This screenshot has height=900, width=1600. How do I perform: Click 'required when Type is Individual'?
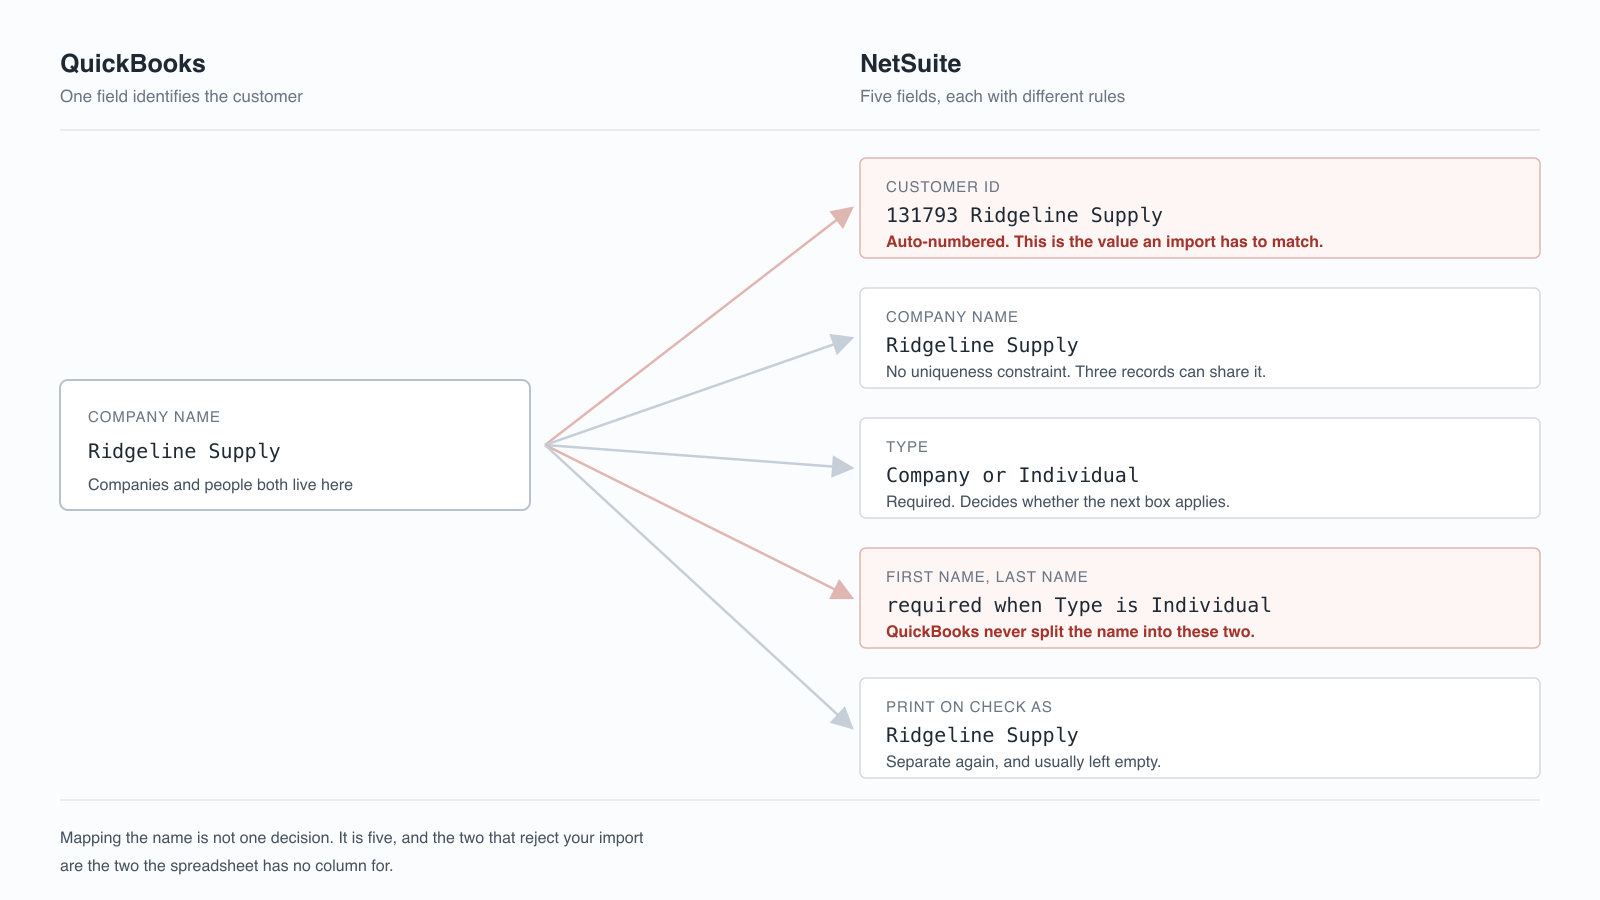click(x=1078, y=605)
